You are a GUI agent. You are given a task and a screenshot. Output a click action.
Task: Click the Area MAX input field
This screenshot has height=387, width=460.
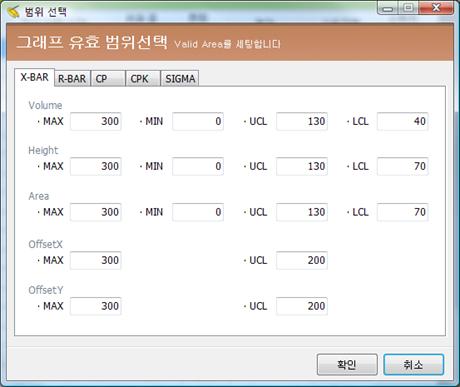96,212
